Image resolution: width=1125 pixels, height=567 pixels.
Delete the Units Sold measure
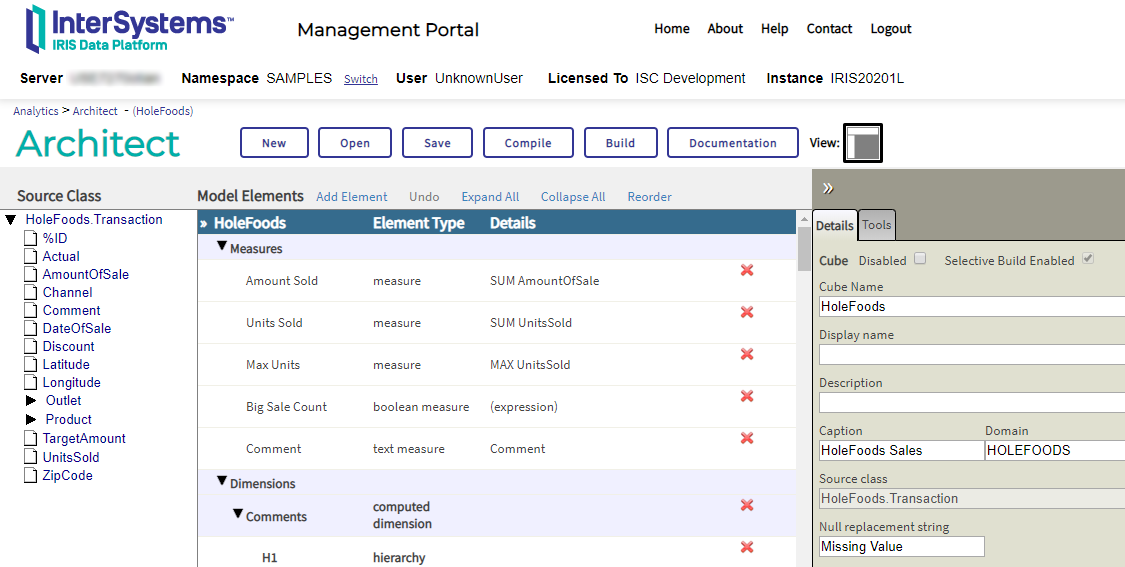[747, 312]
